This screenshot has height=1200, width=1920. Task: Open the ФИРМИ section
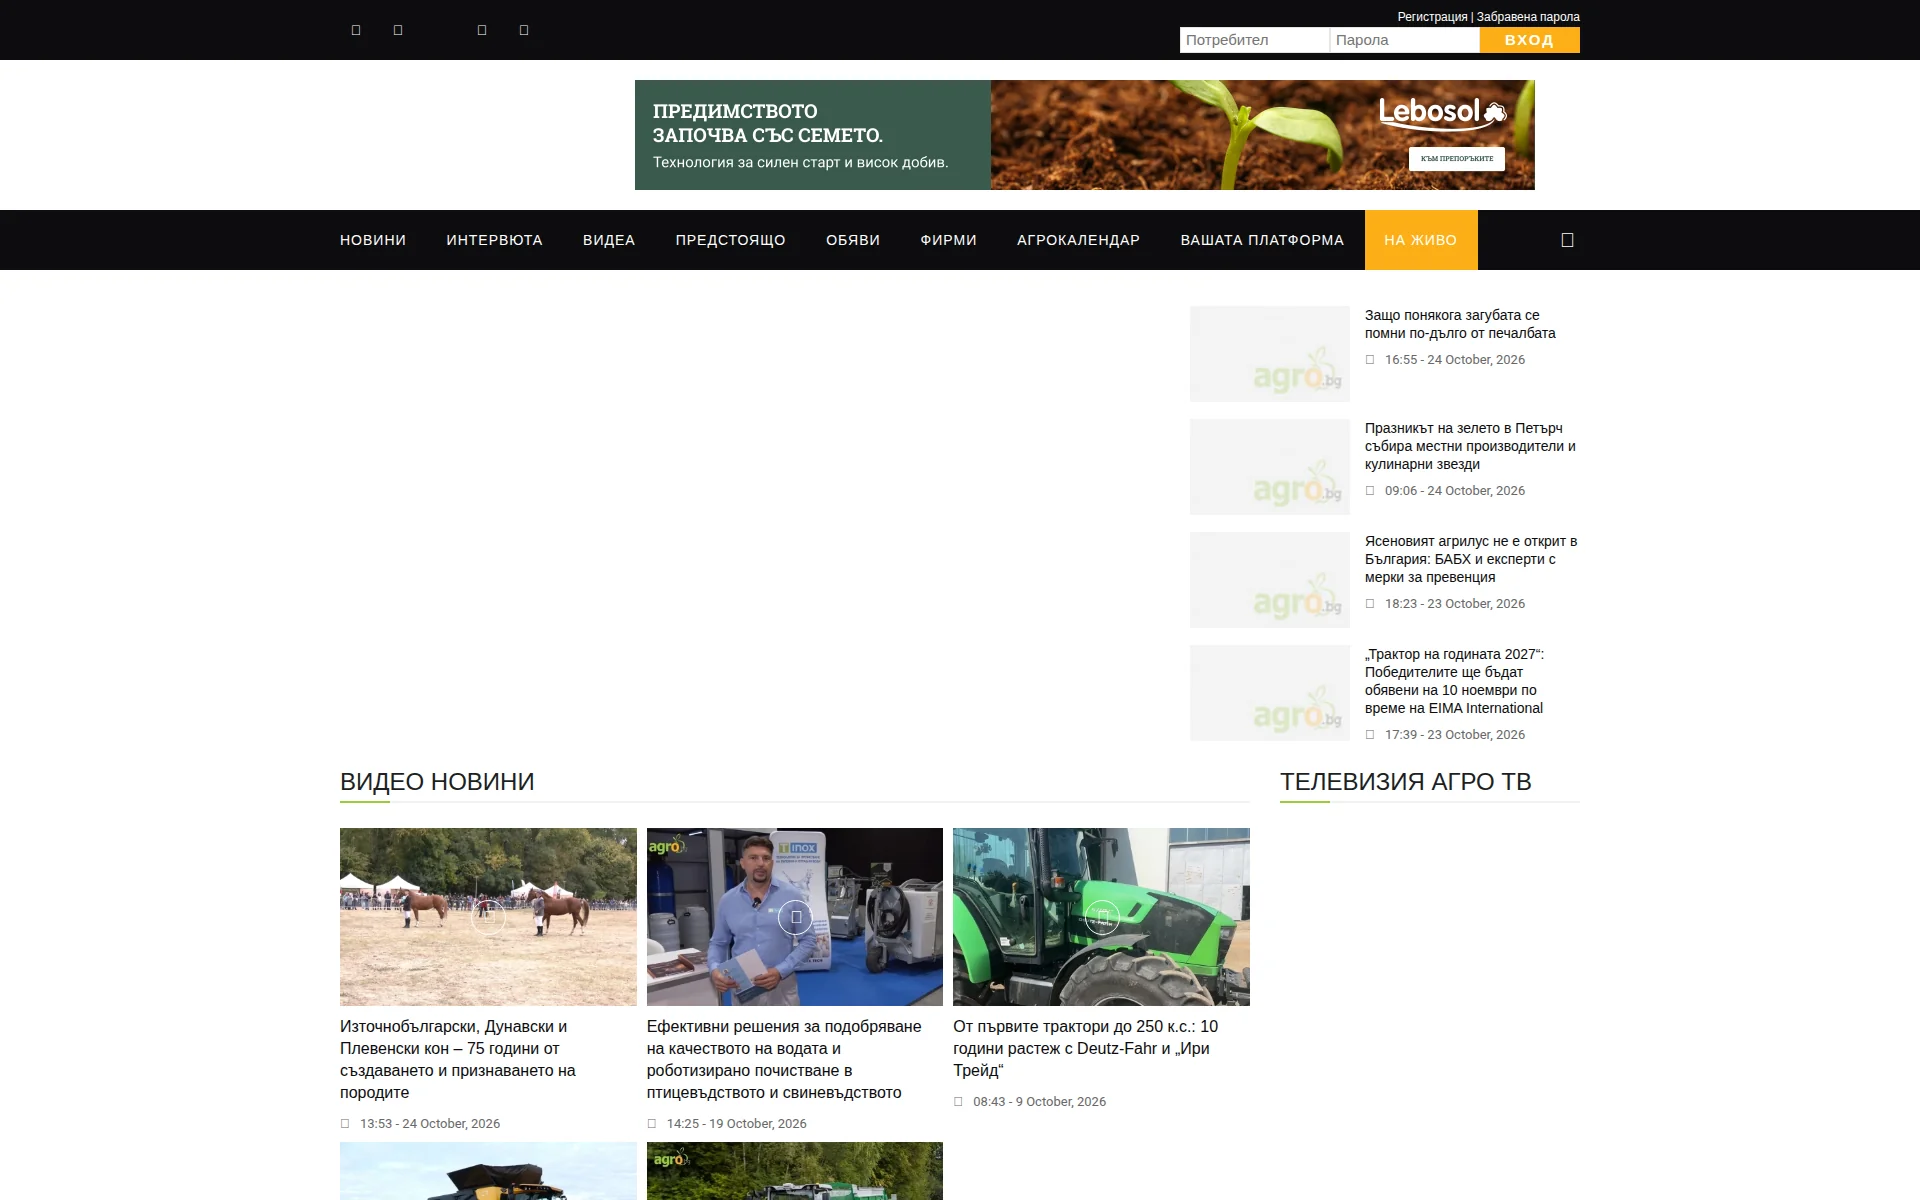[x=948, y=240]
